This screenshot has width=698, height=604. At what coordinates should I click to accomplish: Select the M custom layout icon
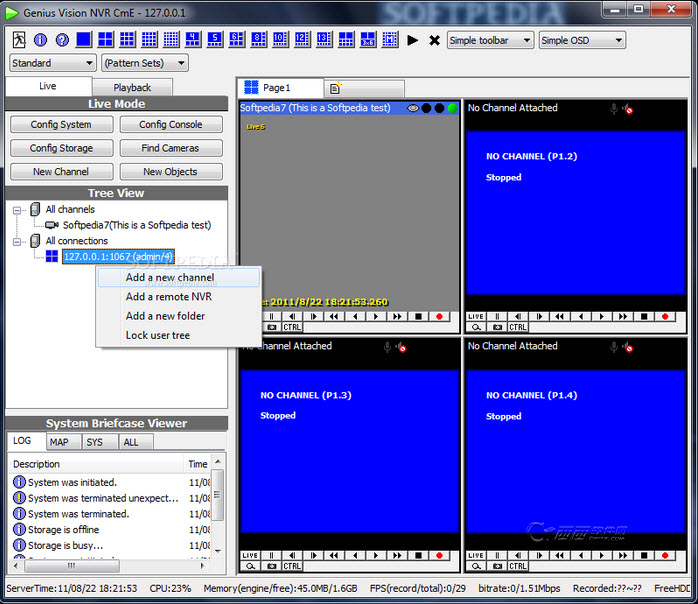point(390,40)
